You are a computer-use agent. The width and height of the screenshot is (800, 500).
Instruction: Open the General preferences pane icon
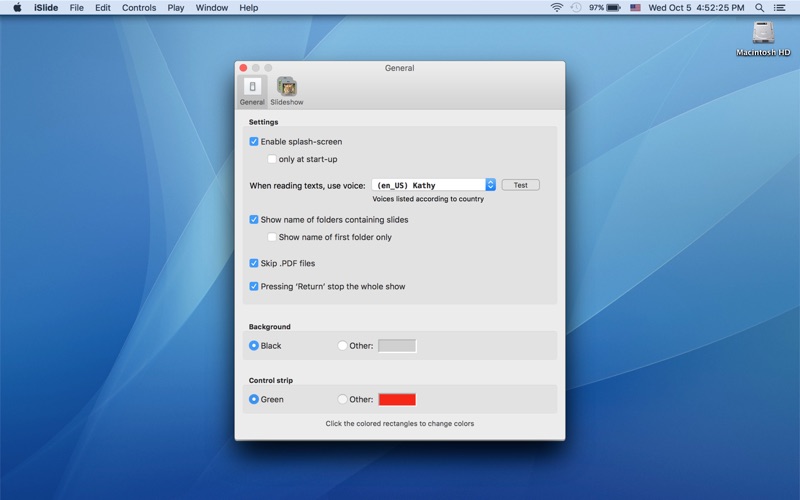(252, 91)
